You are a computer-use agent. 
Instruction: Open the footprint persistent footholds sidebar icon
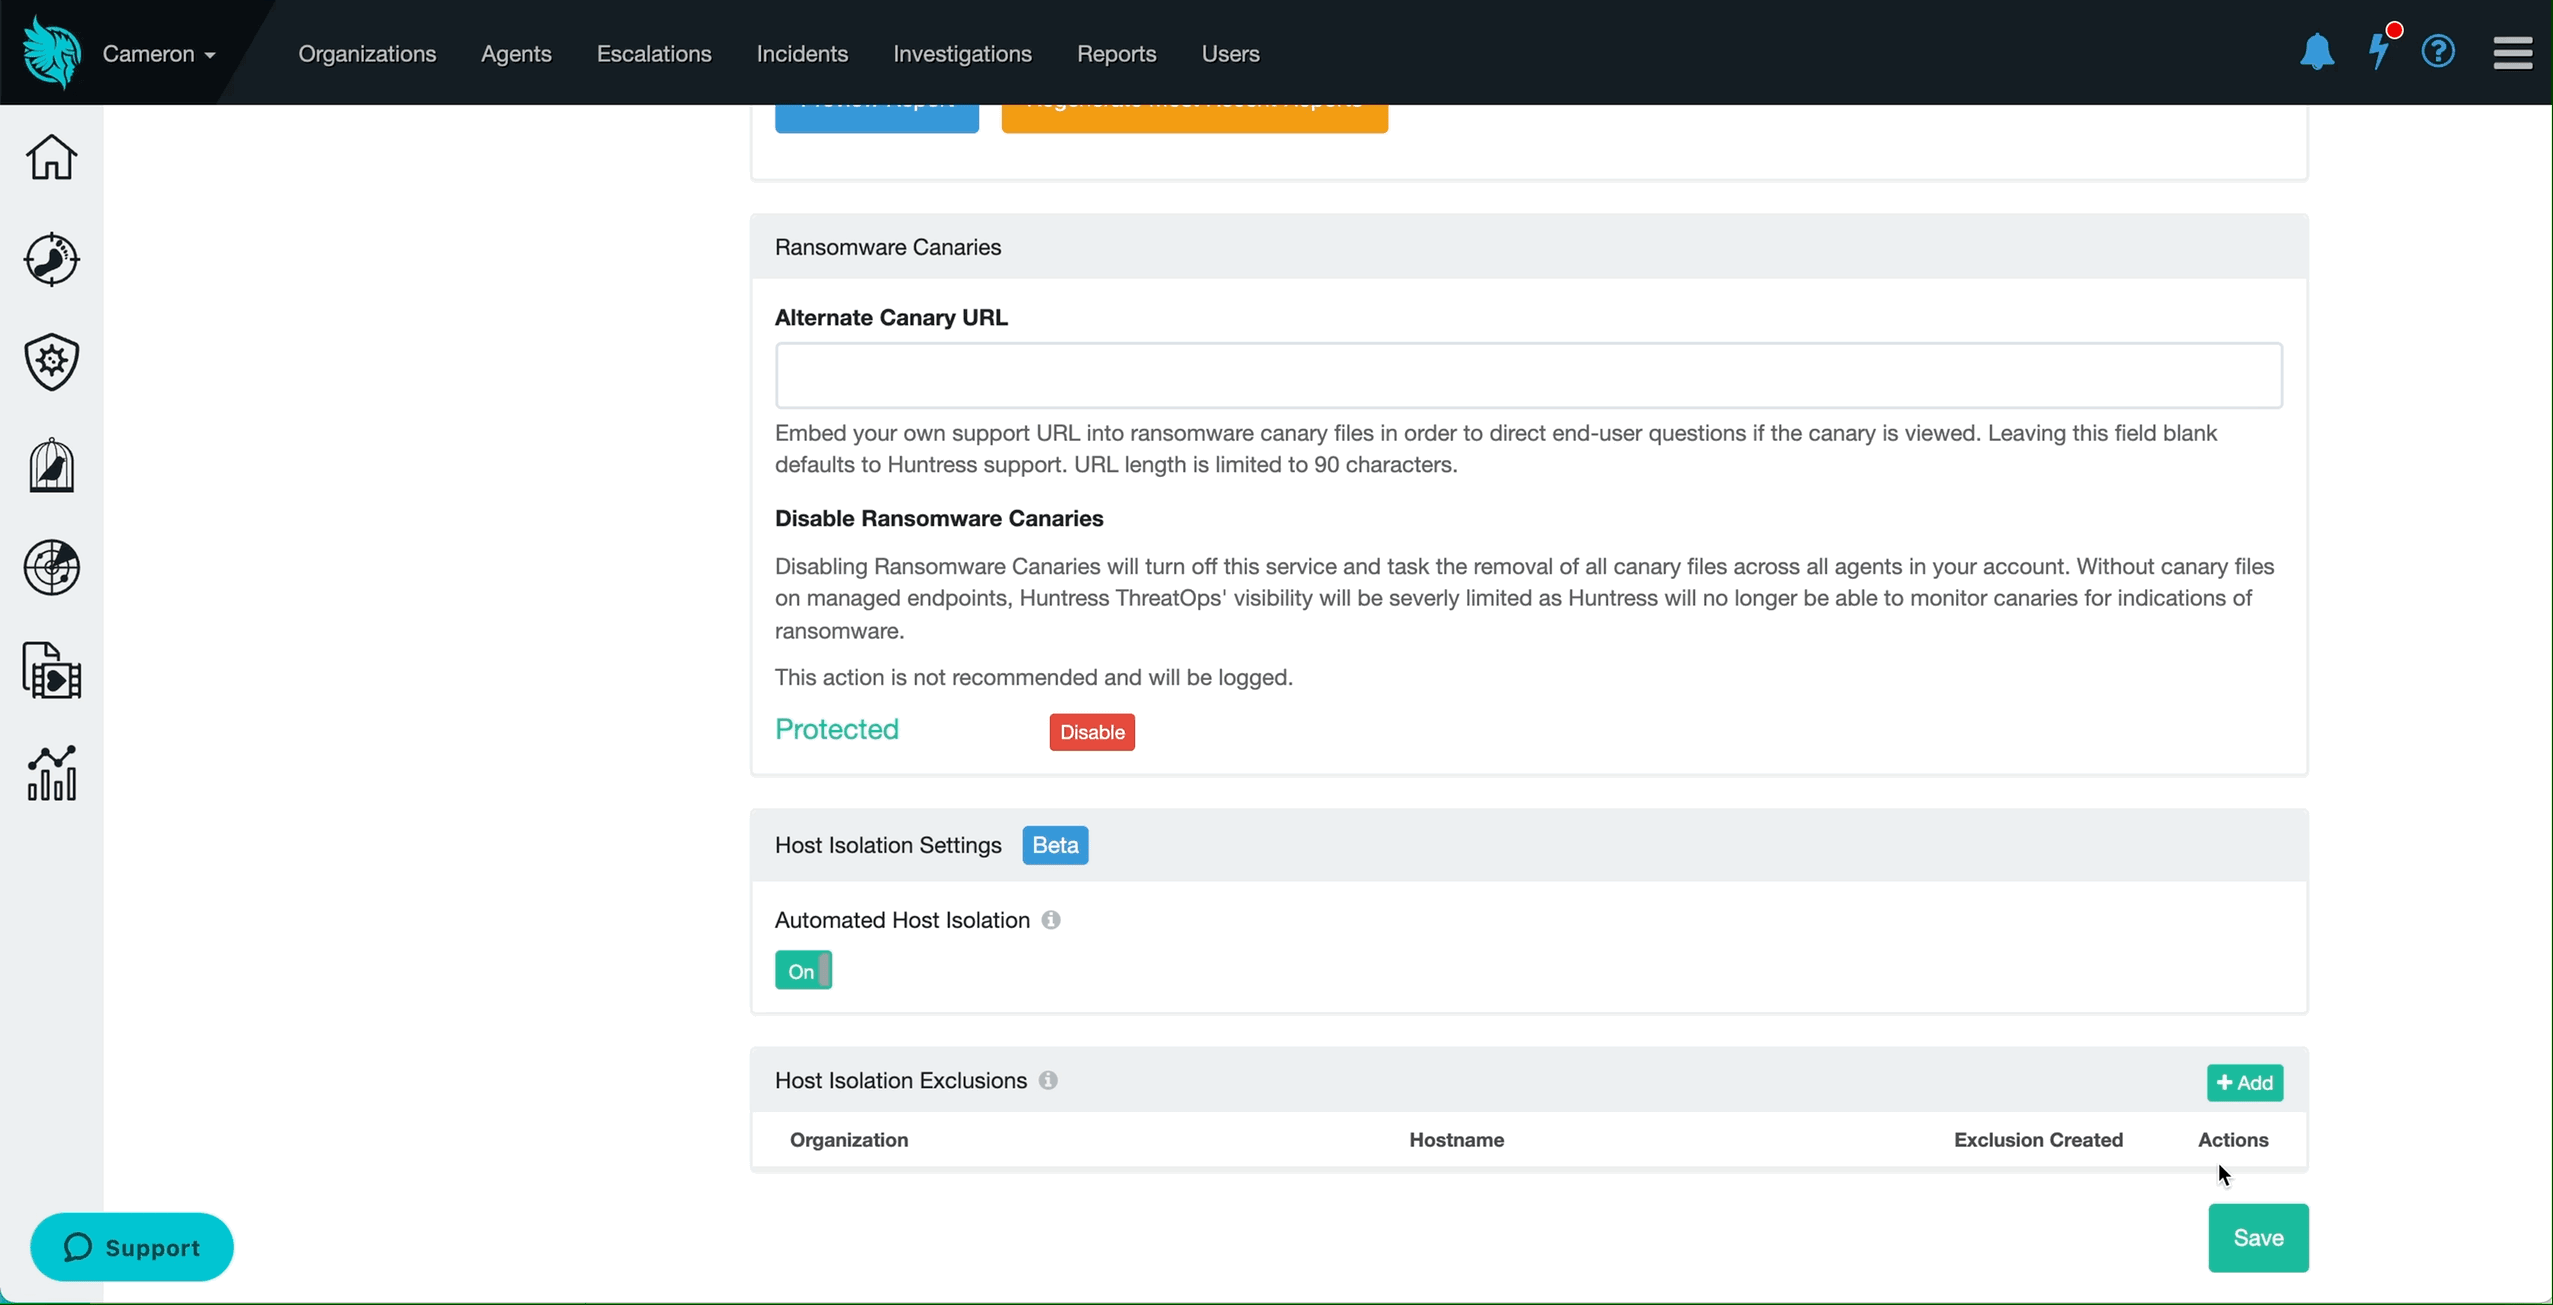click(x=51, y=260)
